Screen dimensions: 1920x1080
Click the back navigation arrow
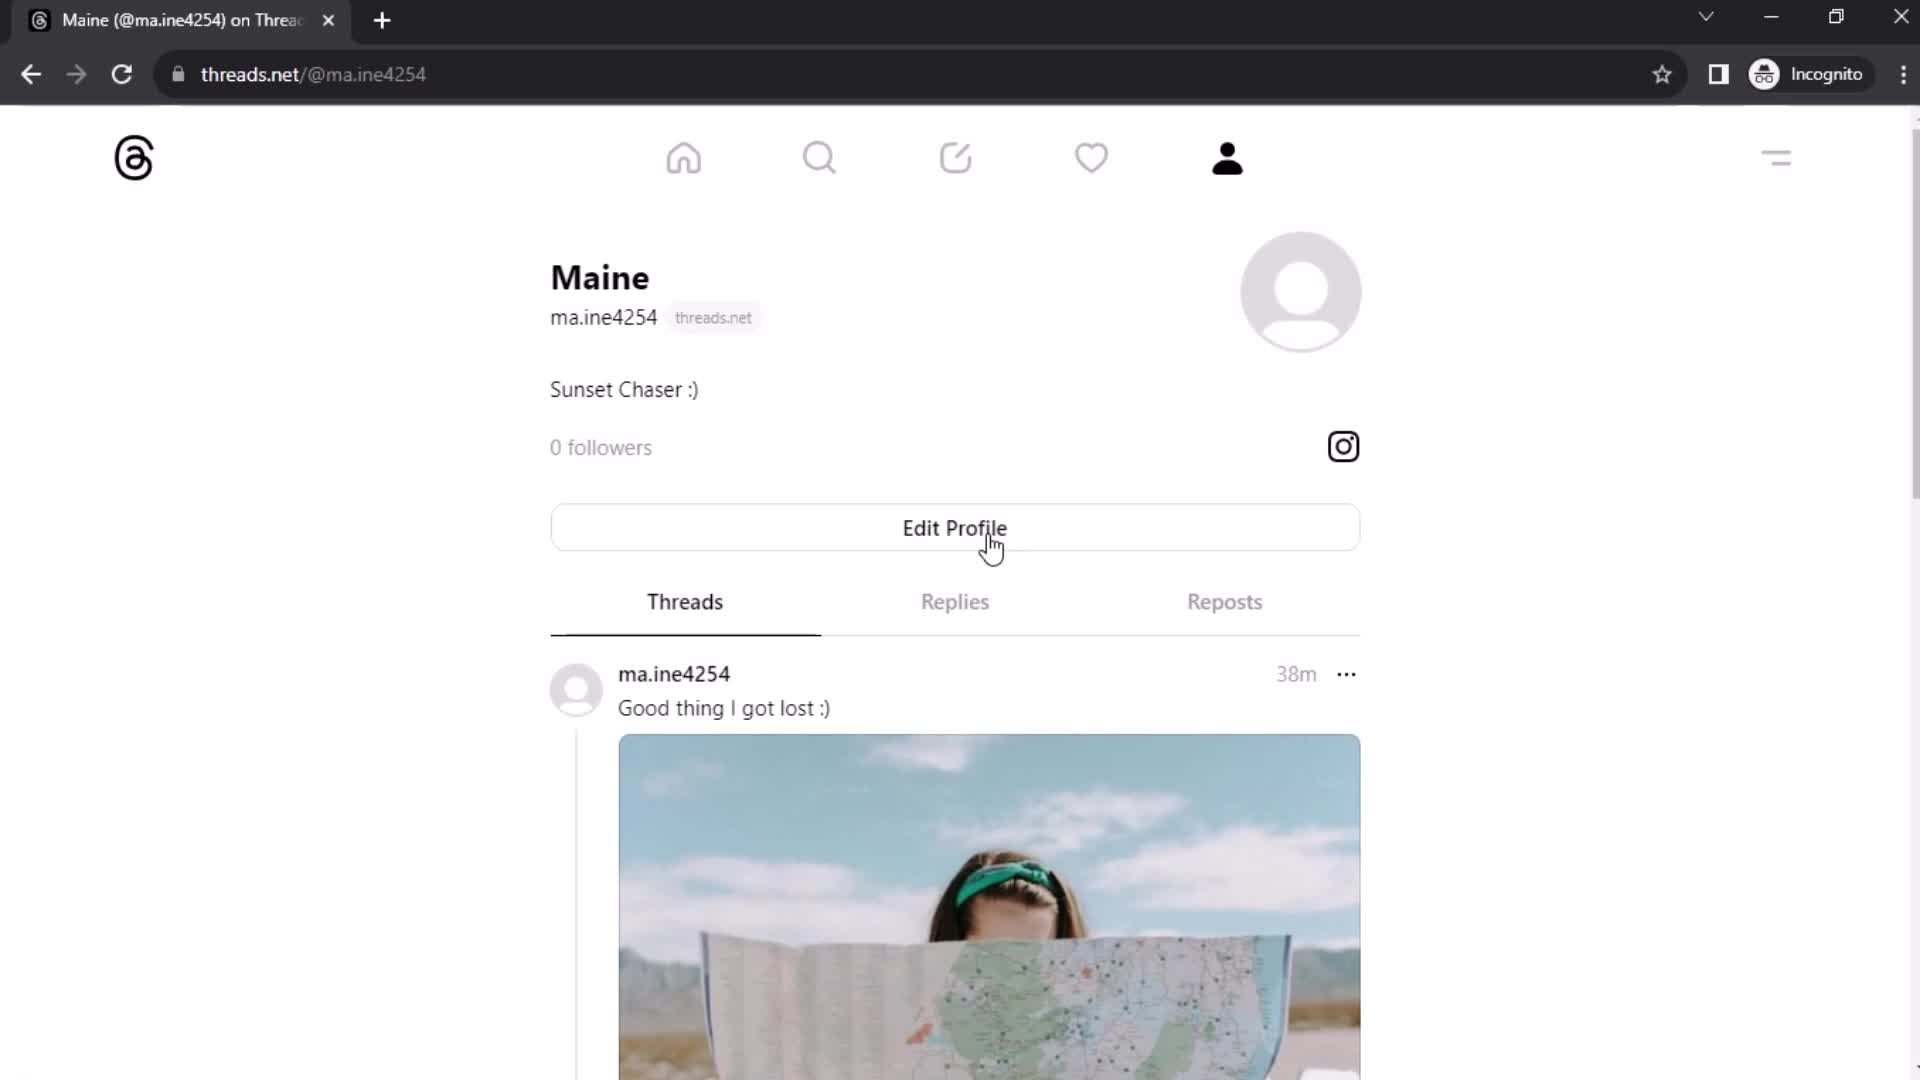(32, 74)
